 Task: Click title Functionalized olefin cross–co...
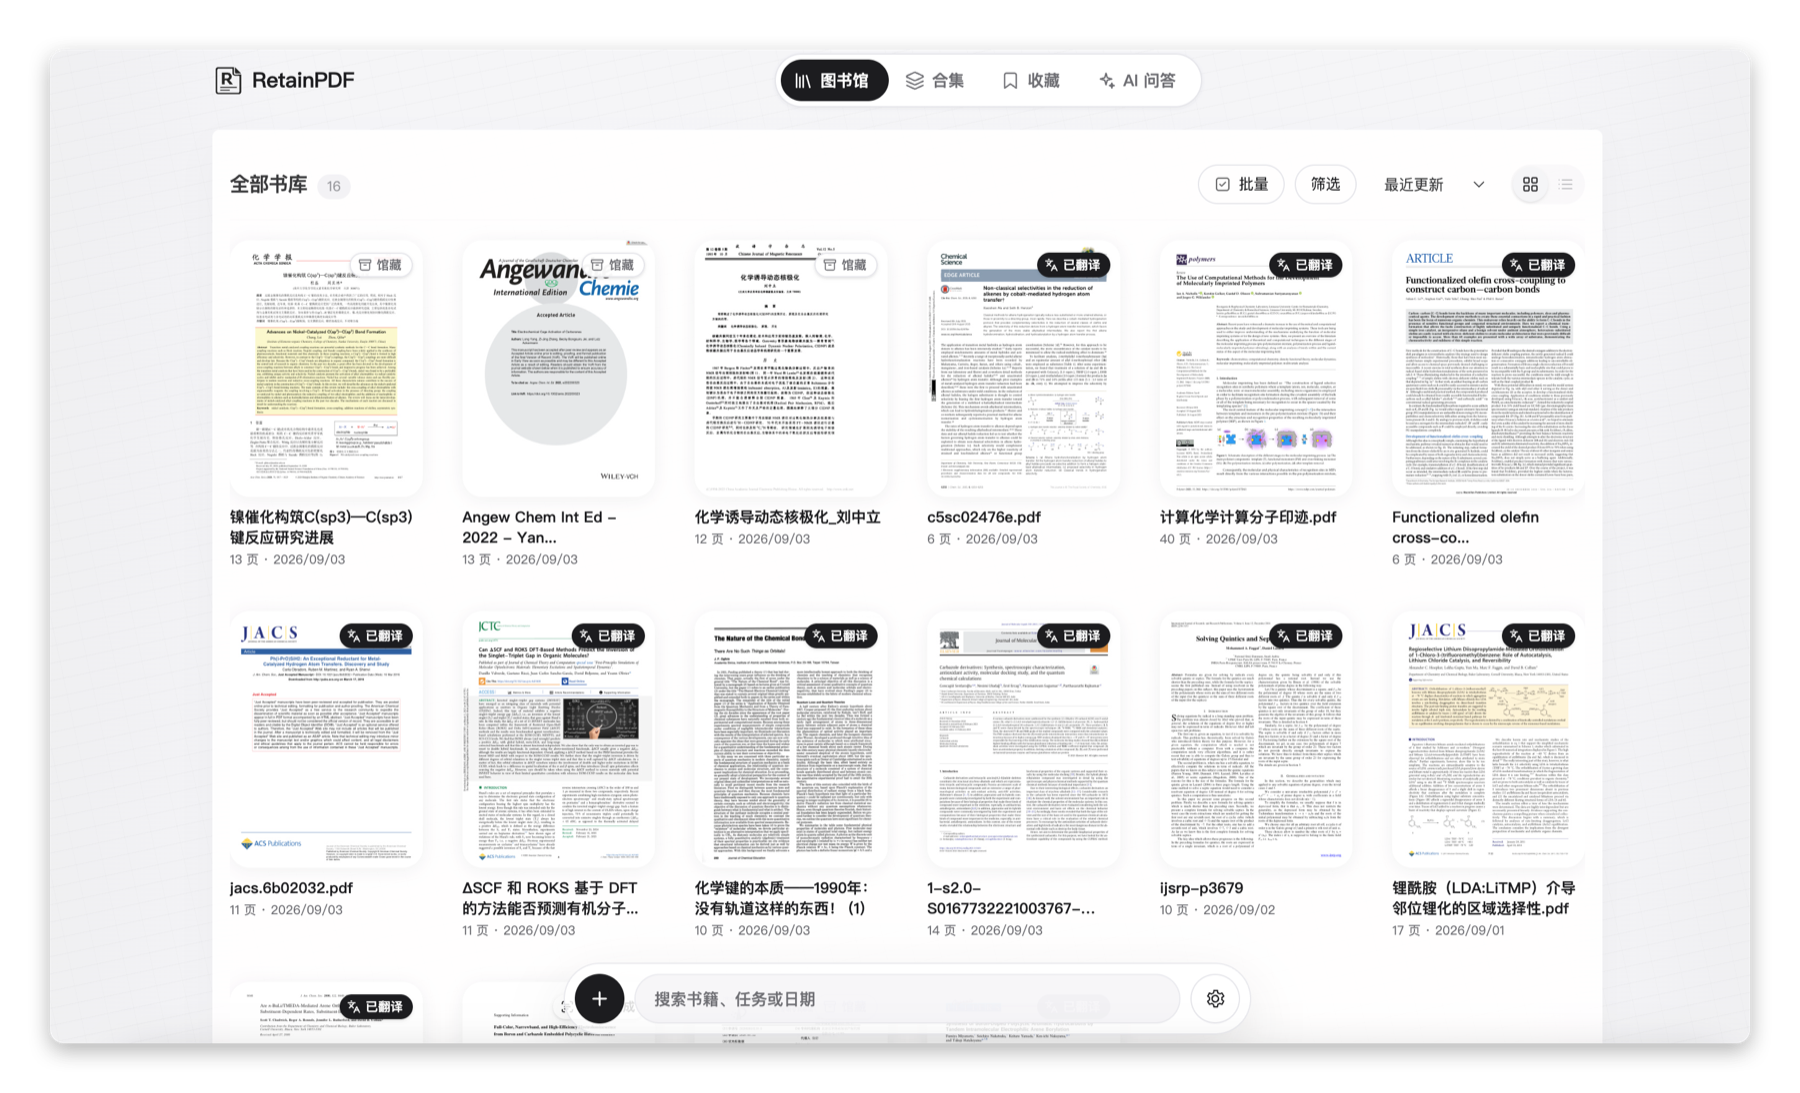point(1465,527)
